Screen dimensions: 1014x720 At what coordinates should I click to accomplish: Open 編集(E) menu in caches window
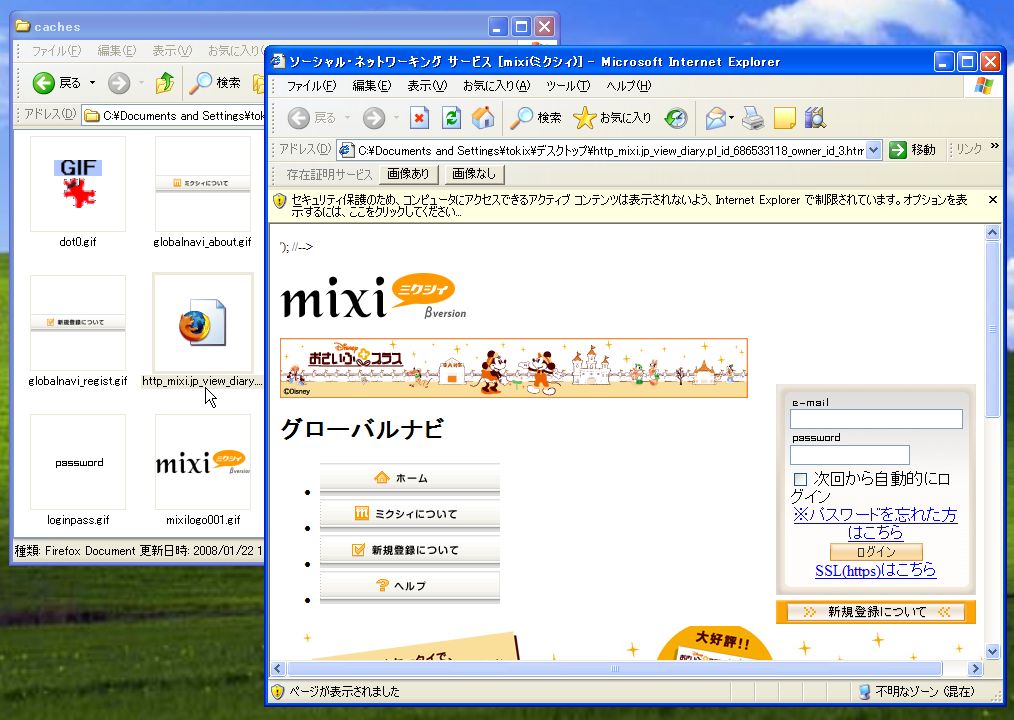click(116, 50)
